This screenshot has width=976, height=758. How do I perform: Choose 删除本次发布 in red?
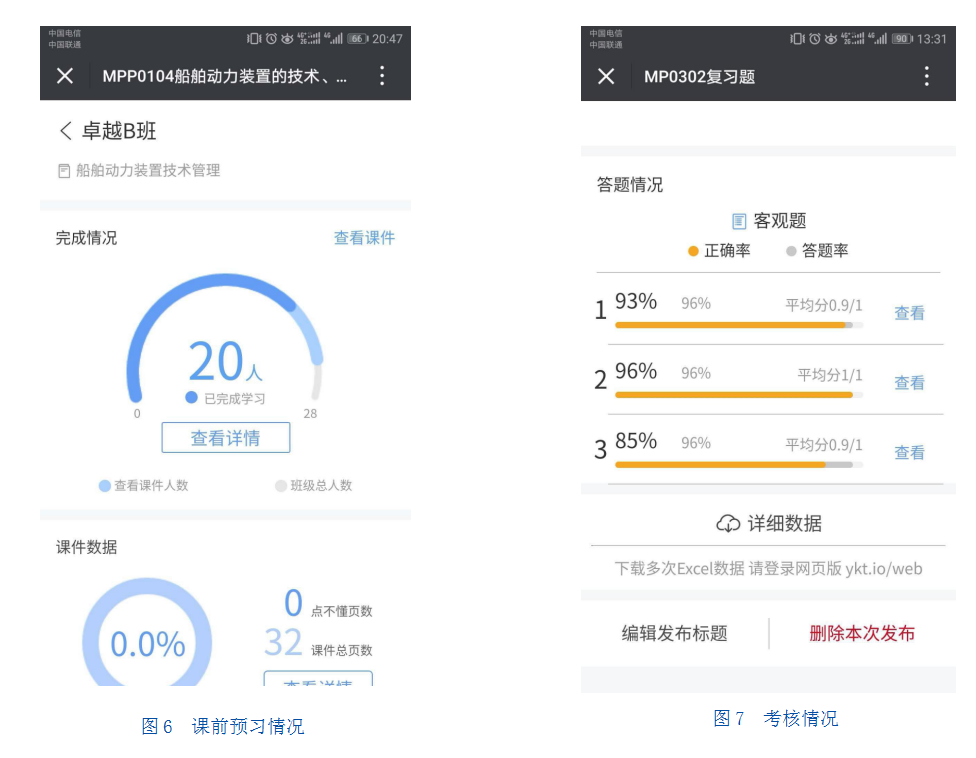[x=861, y=633]
